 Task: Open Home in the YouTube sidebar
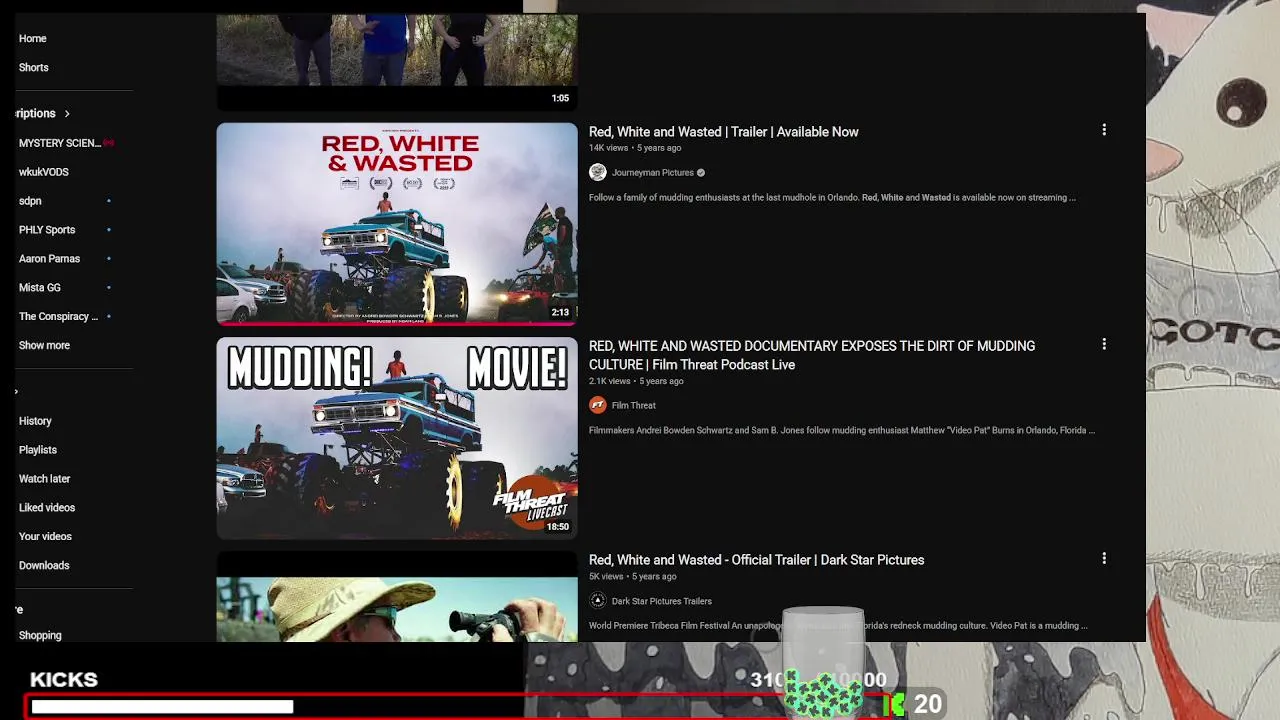(33, 38)
